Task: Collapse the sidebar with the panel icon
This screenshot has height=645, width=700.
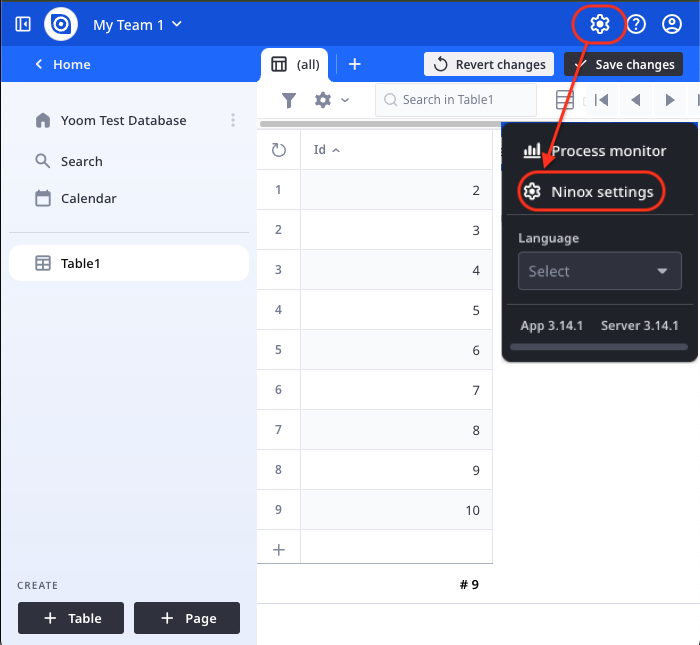Action: click(23, 24)
